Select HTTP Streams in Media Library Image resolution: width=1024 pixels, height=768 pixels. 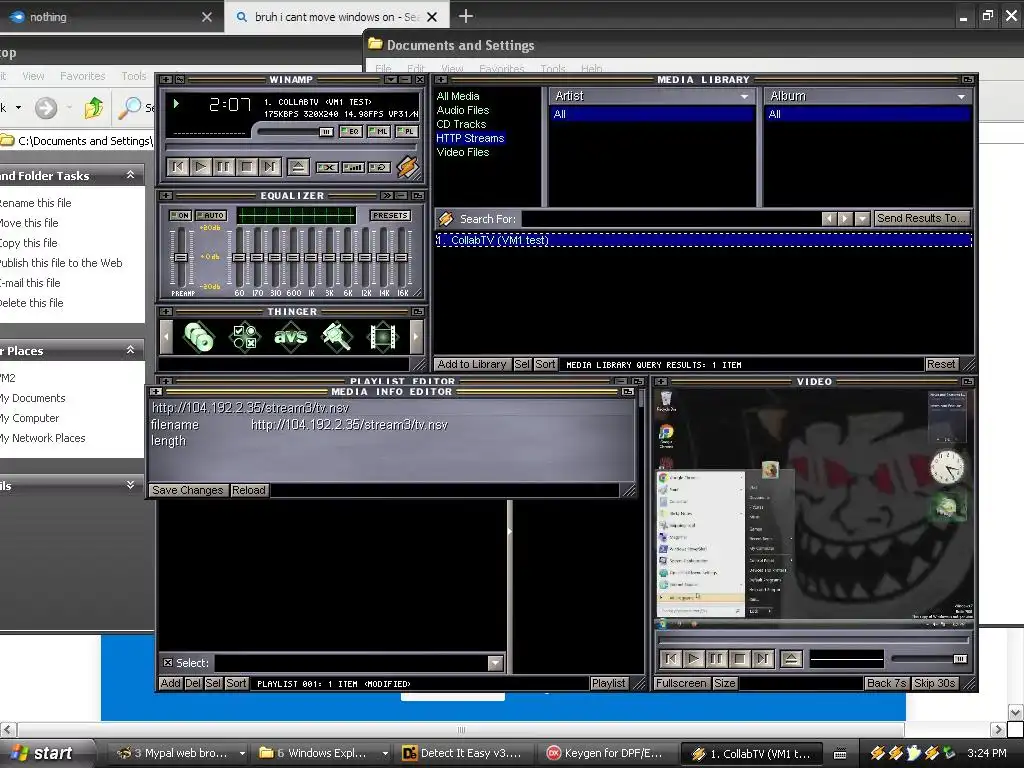coord(470,138)
